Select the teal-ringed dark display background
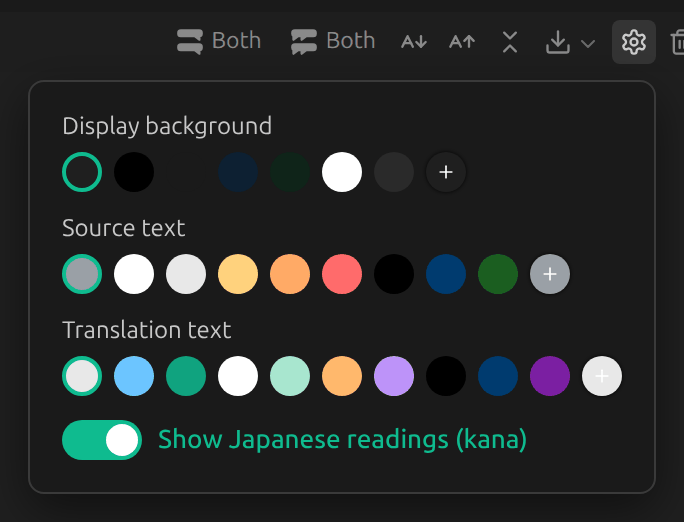The height and width of the screenshot is (522, 684). [82, 172]
